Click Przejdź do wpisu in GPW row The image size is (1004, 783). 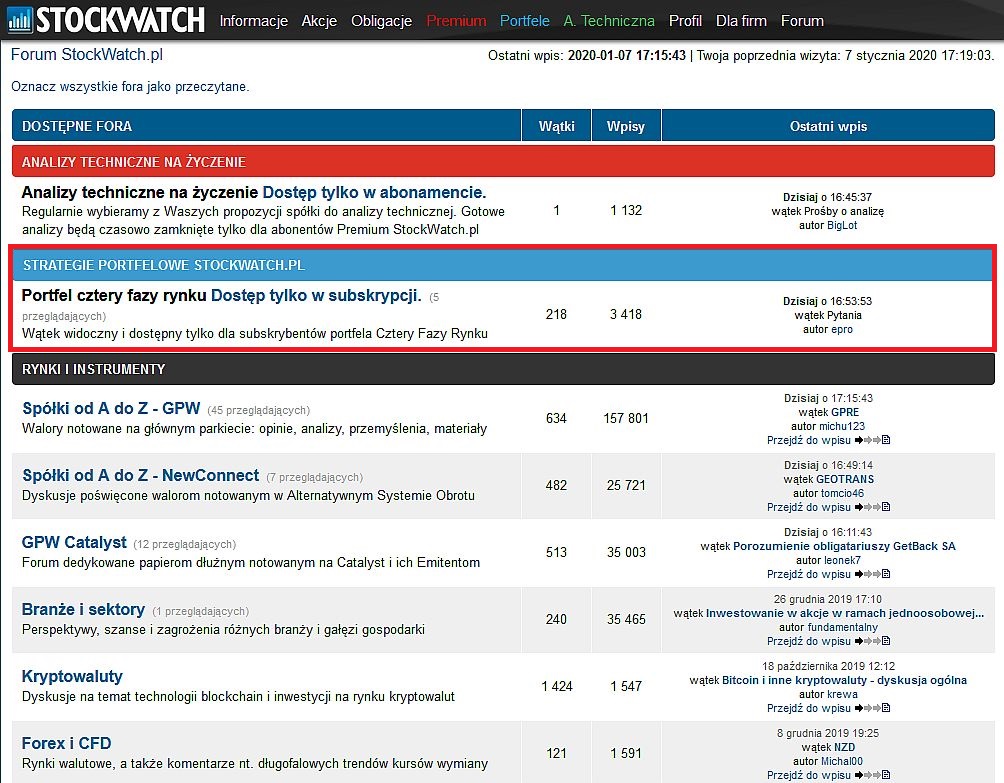(x=809, y=440)
